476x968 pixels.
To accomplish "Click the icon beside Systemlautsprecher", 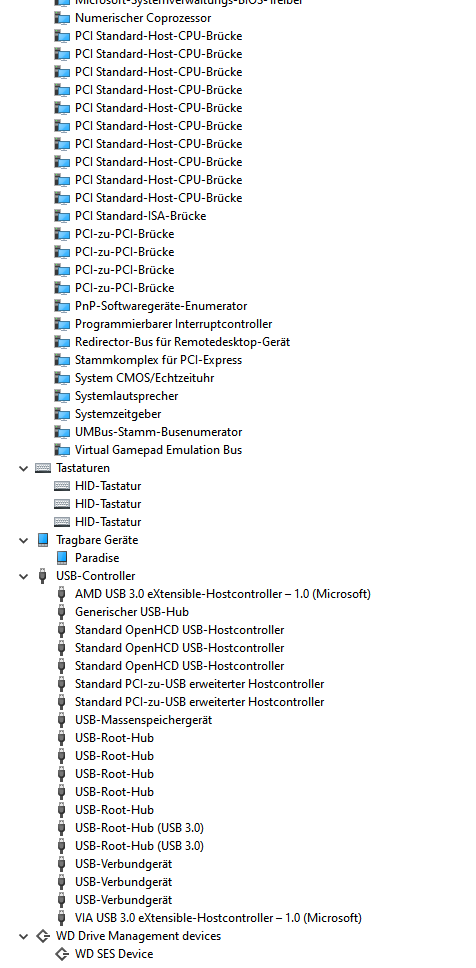I will pyautogui.click(x=62, y=396).
